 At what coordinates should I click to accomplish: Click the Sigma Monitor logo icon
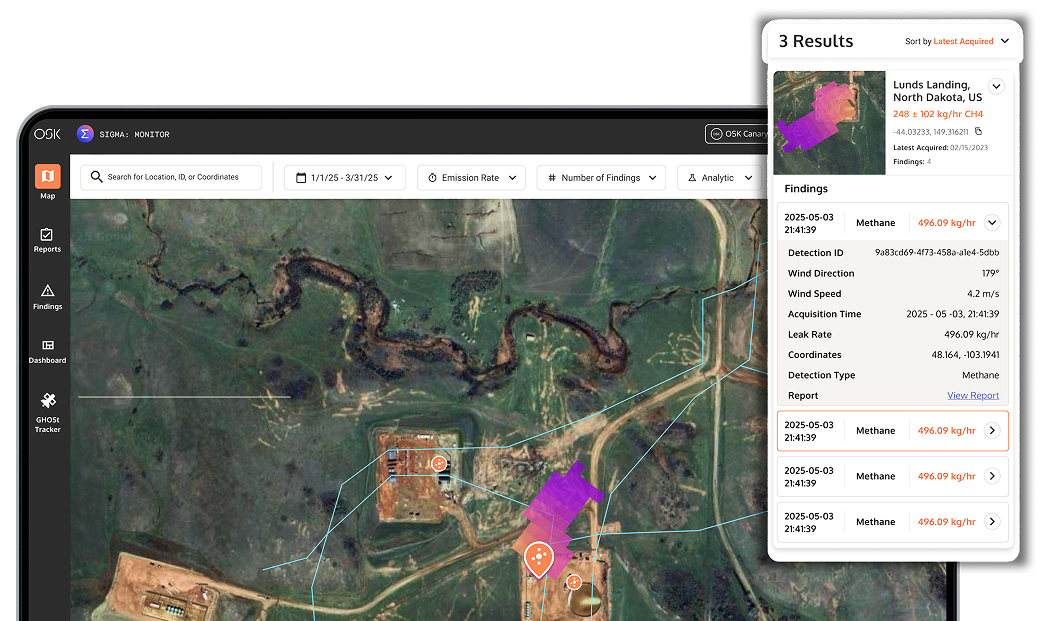pyautogui.click(x=85, y=134)
